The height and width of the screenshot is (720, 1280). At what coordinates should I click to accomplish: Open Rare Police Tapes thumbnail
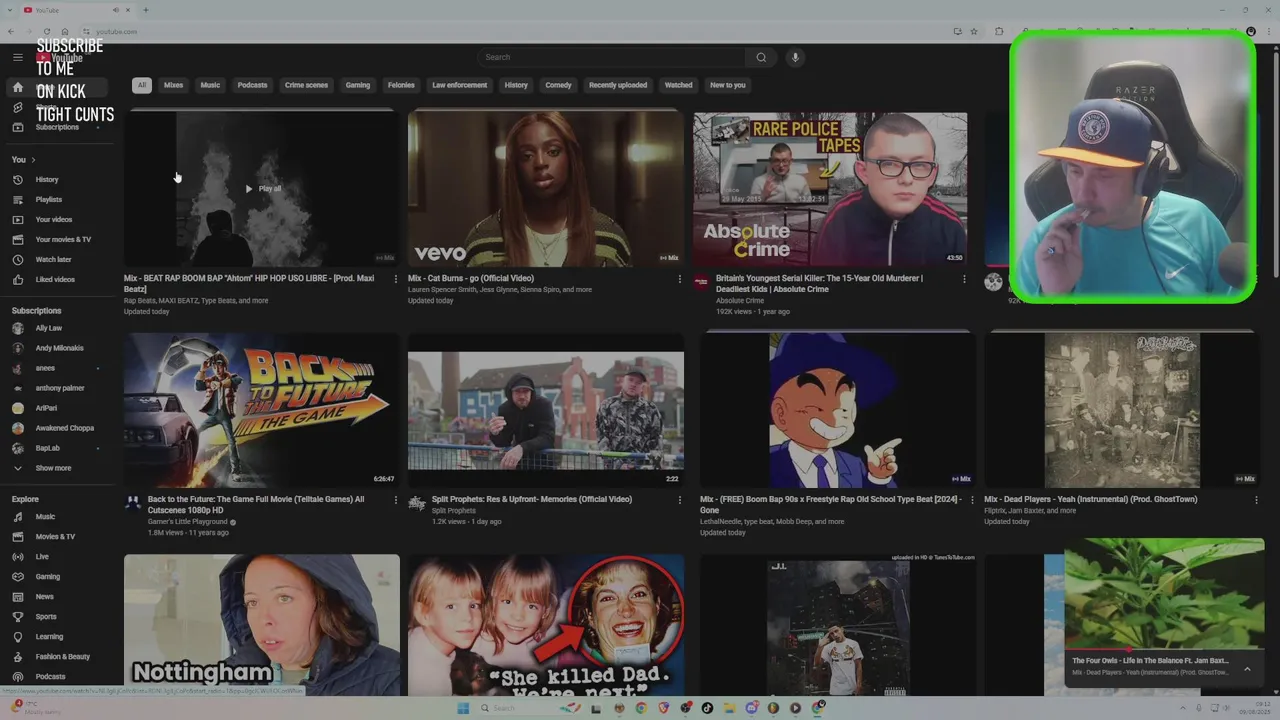tap(830, 189)
